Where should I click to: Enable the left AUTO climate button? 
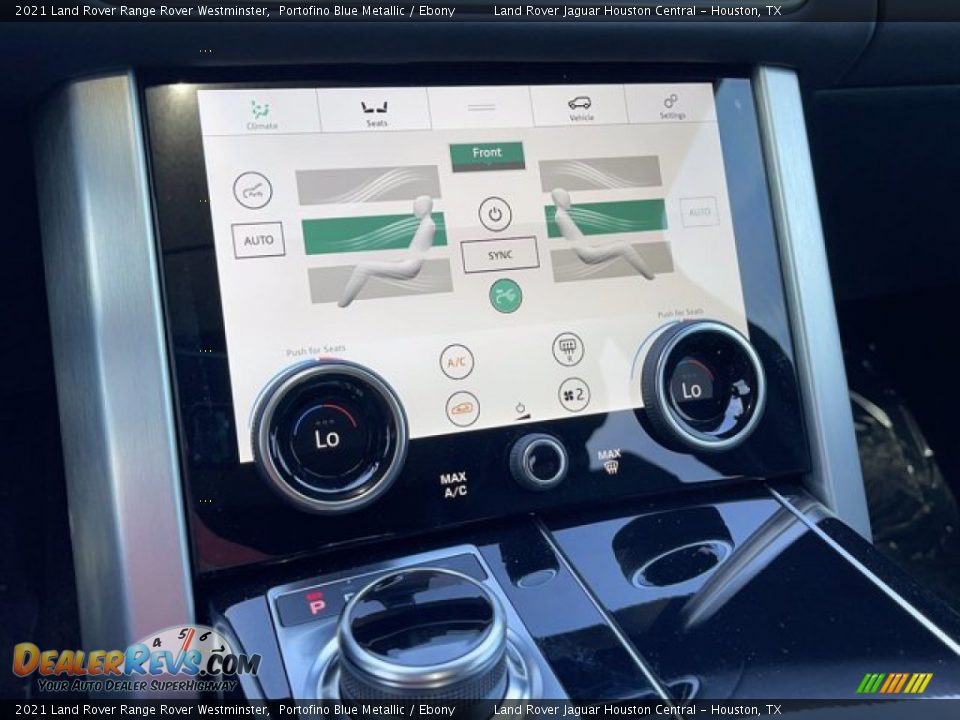point(258,240)
